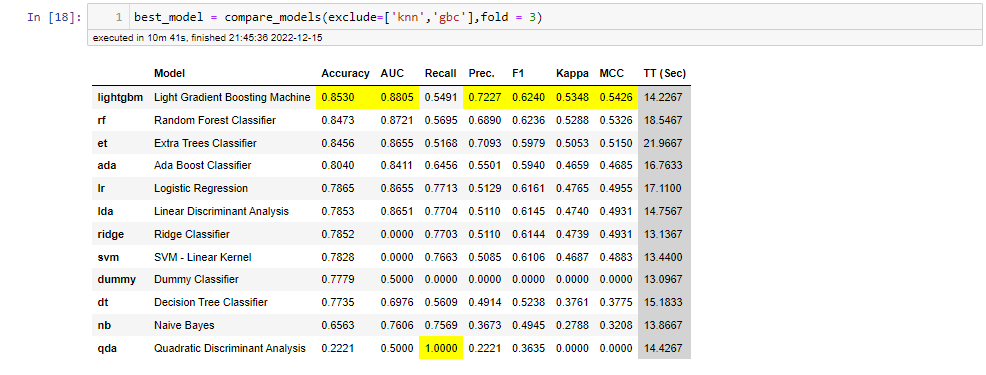Screen dimensions: 986x375
Task: Click the ridge row index
Action: pyautogui.click(x=111, y=234)
